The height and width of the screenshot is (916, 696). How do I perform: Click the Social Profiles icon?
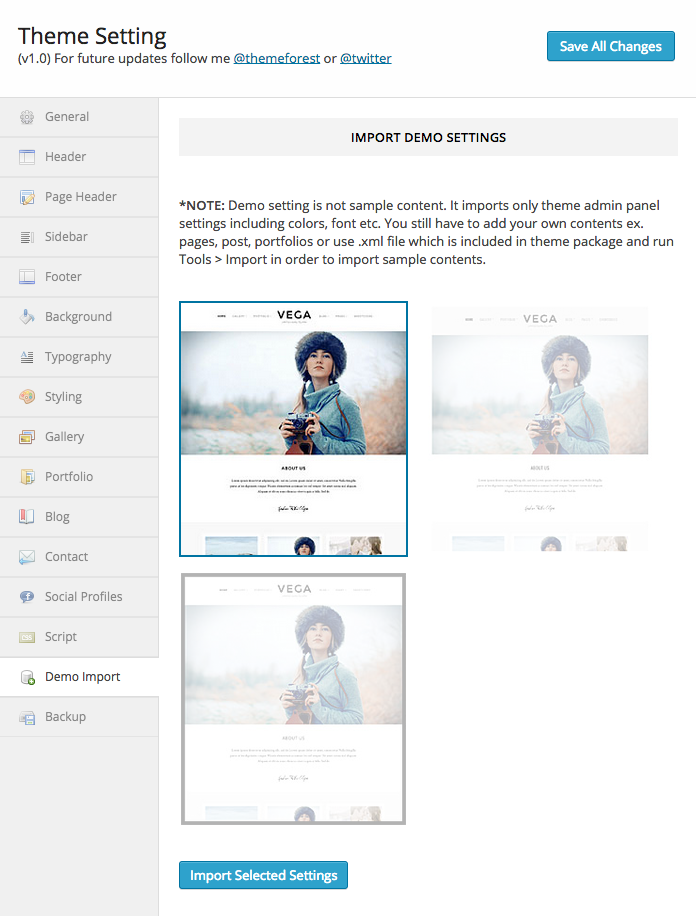point(27,597)
